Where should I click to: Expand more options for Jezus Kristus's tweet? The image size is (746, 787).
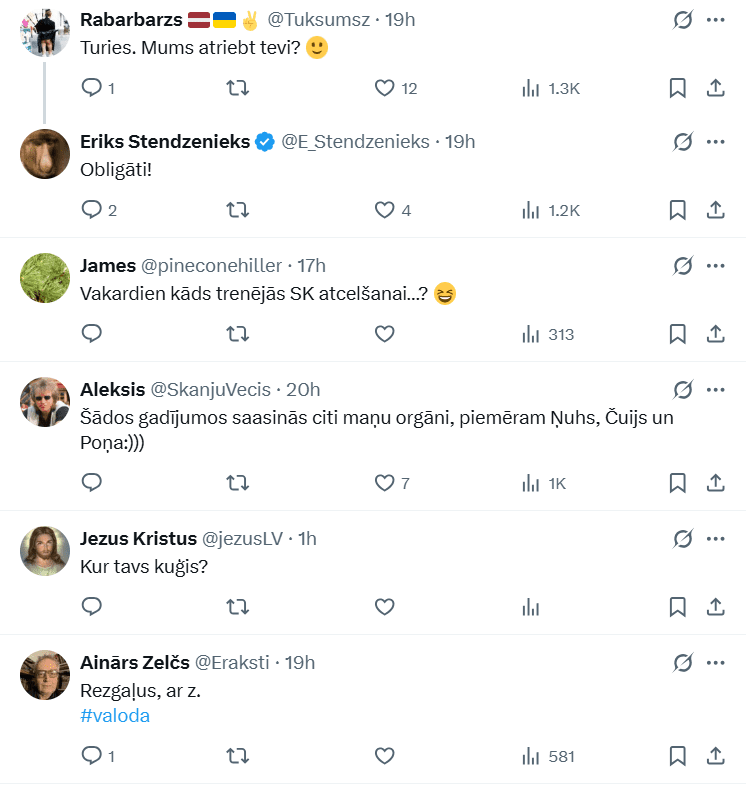click(715, 538)
